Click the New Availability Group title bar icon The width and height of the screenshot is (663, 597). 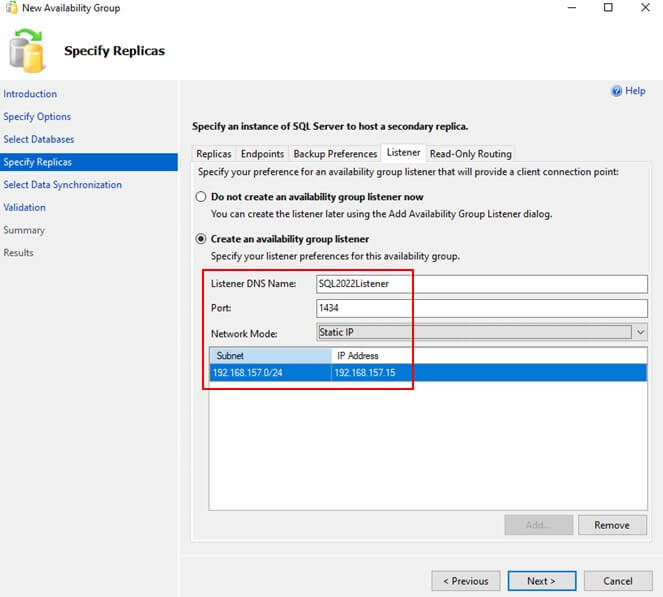click(x=10, y=8)
